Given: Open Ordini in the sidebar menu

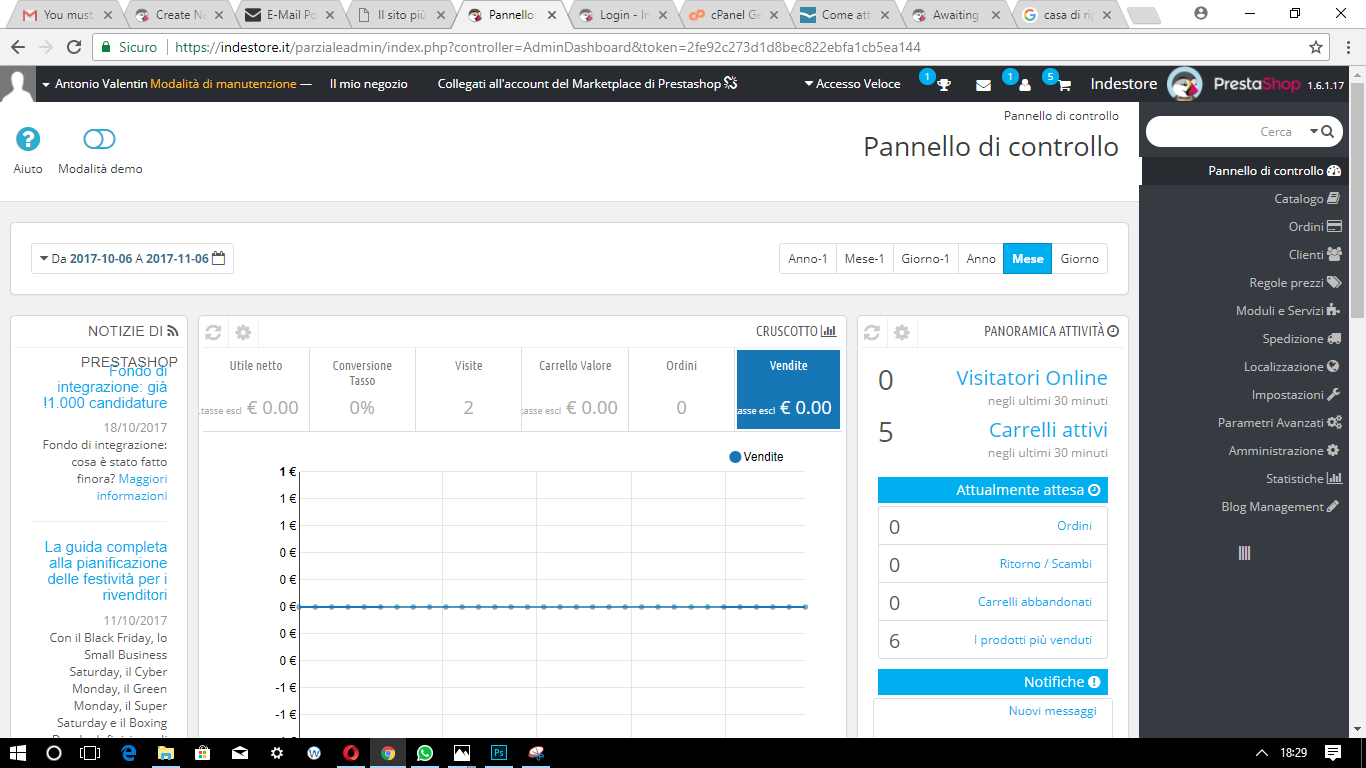Looking at the screenshot, I should [1315, 227].
